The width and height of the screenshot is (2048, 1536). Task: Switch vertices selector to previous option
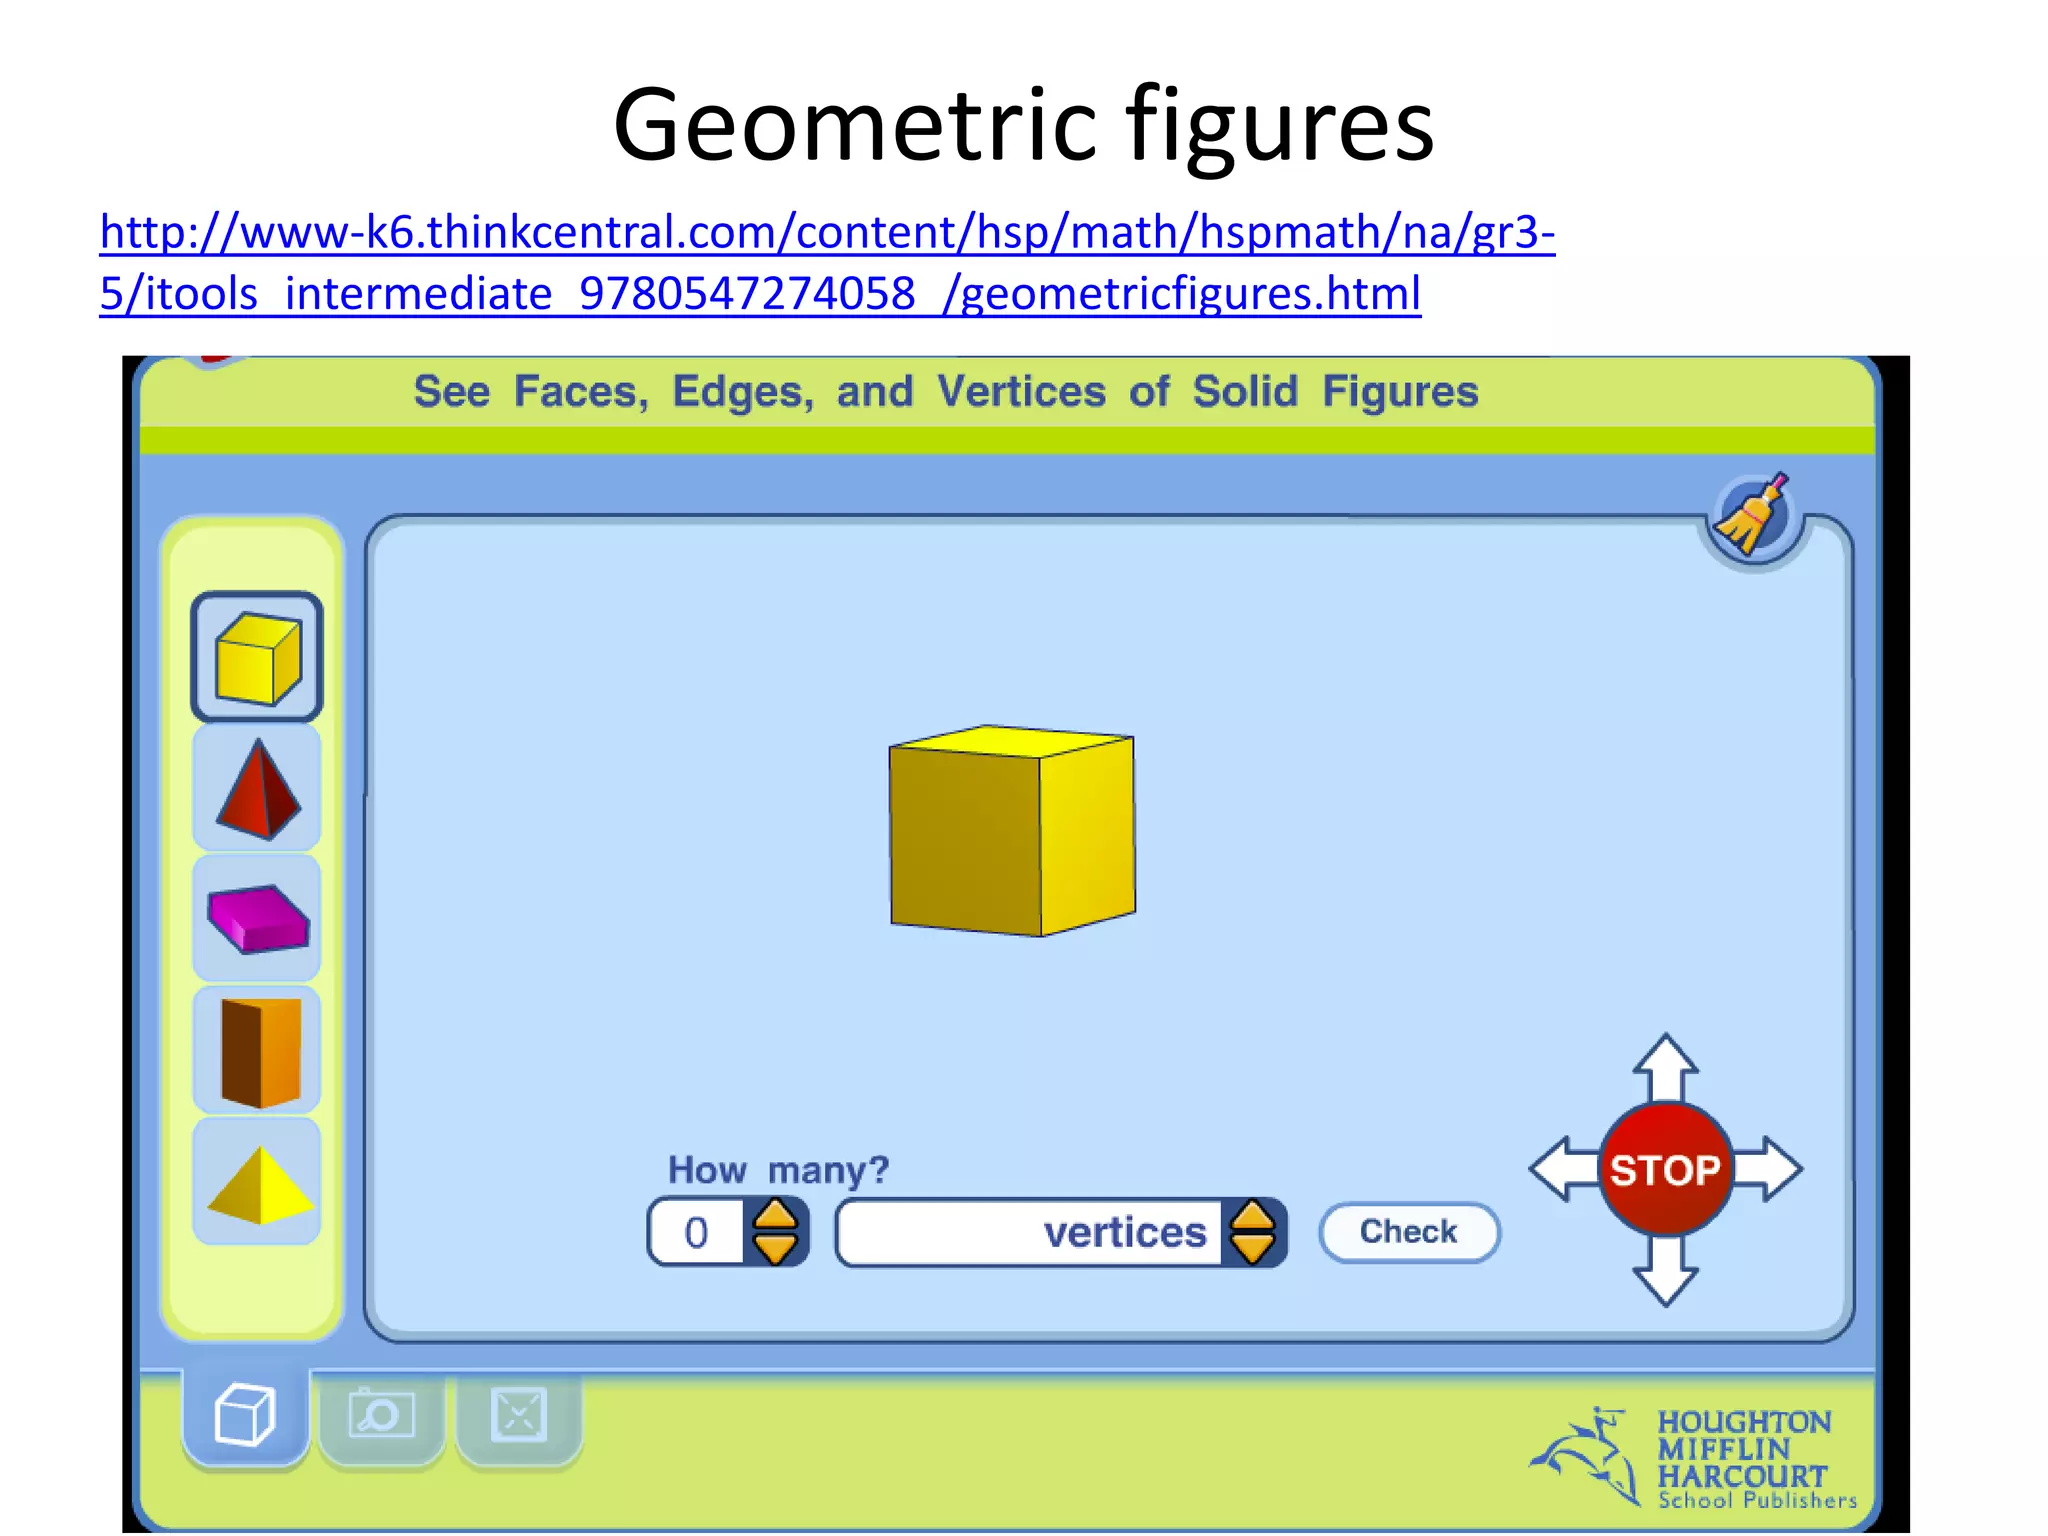click(1253, 1216)
